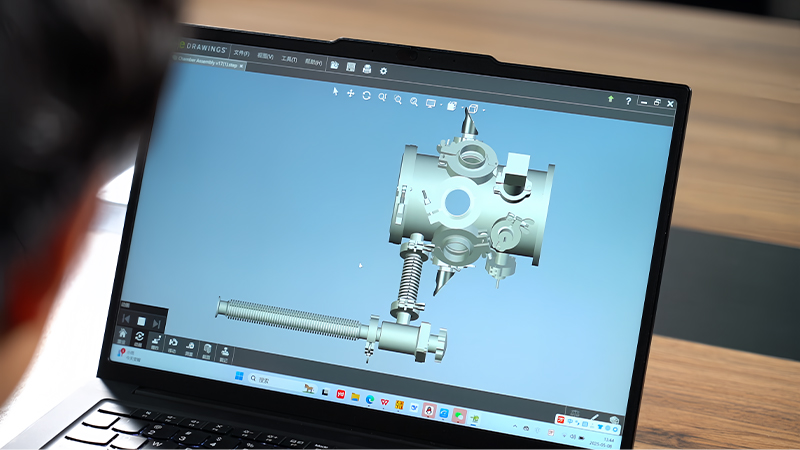Open the 工具(T) menu
Viewport: 800px width, 450px height.
[x=289, y=58]
